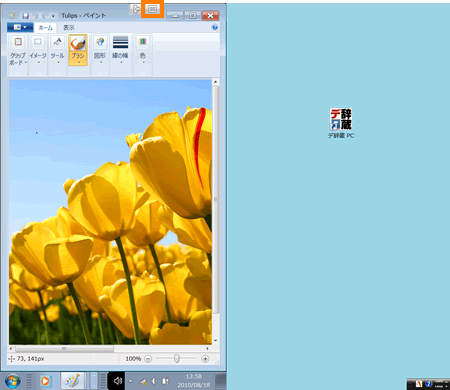The image size is (450, 390).
Task: Click the orange-highlighted window arrange button above the title bar
Action: click(x=152, y=9)
